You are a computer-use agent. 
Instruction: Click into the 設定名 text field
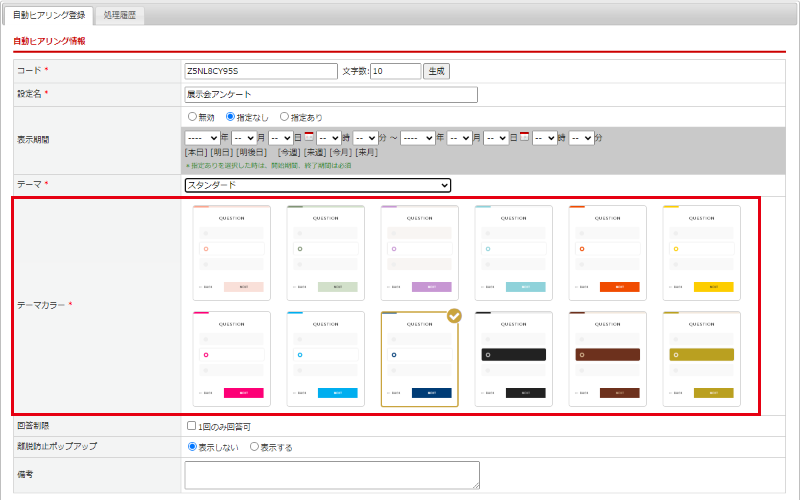pos(331,95)
